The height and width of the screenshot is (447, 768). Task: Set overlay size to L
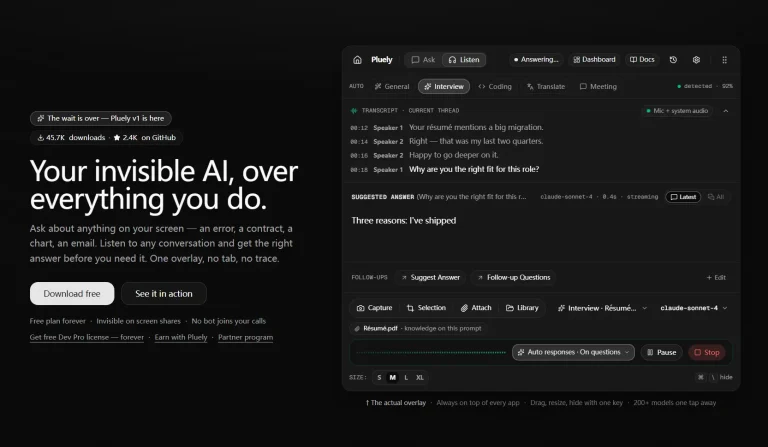[x=406, y=378]
